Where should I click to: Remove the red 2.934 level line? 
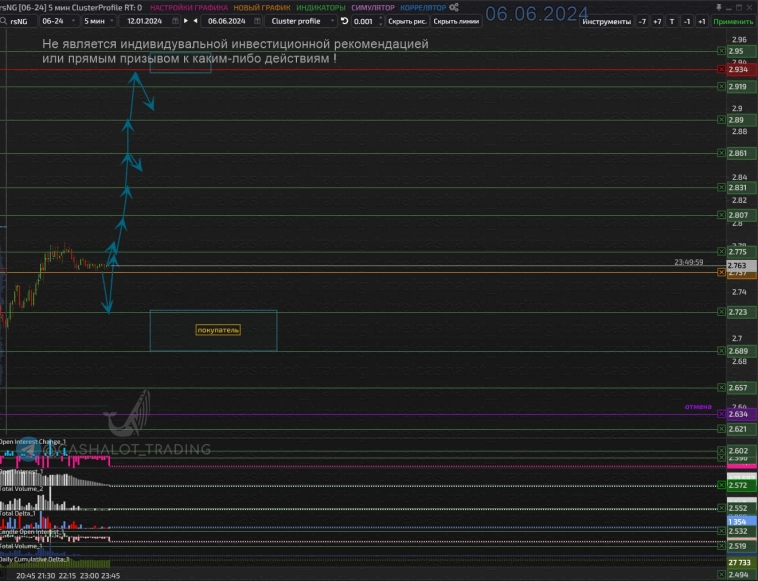pyautogui.click(x=720, y=69)
